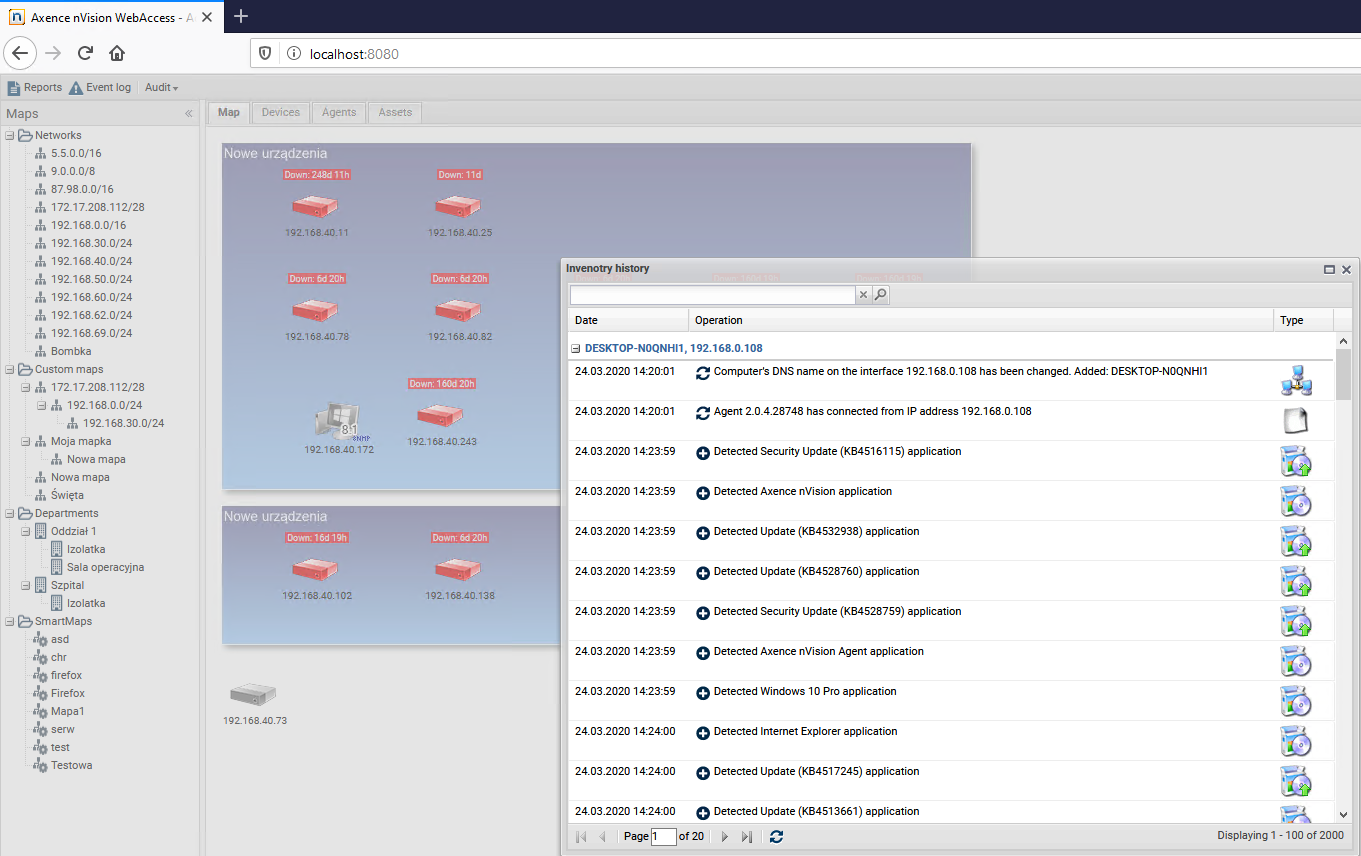Open the Event log
This screenshot has width=1361, height=856.
[x=100, y=88]
